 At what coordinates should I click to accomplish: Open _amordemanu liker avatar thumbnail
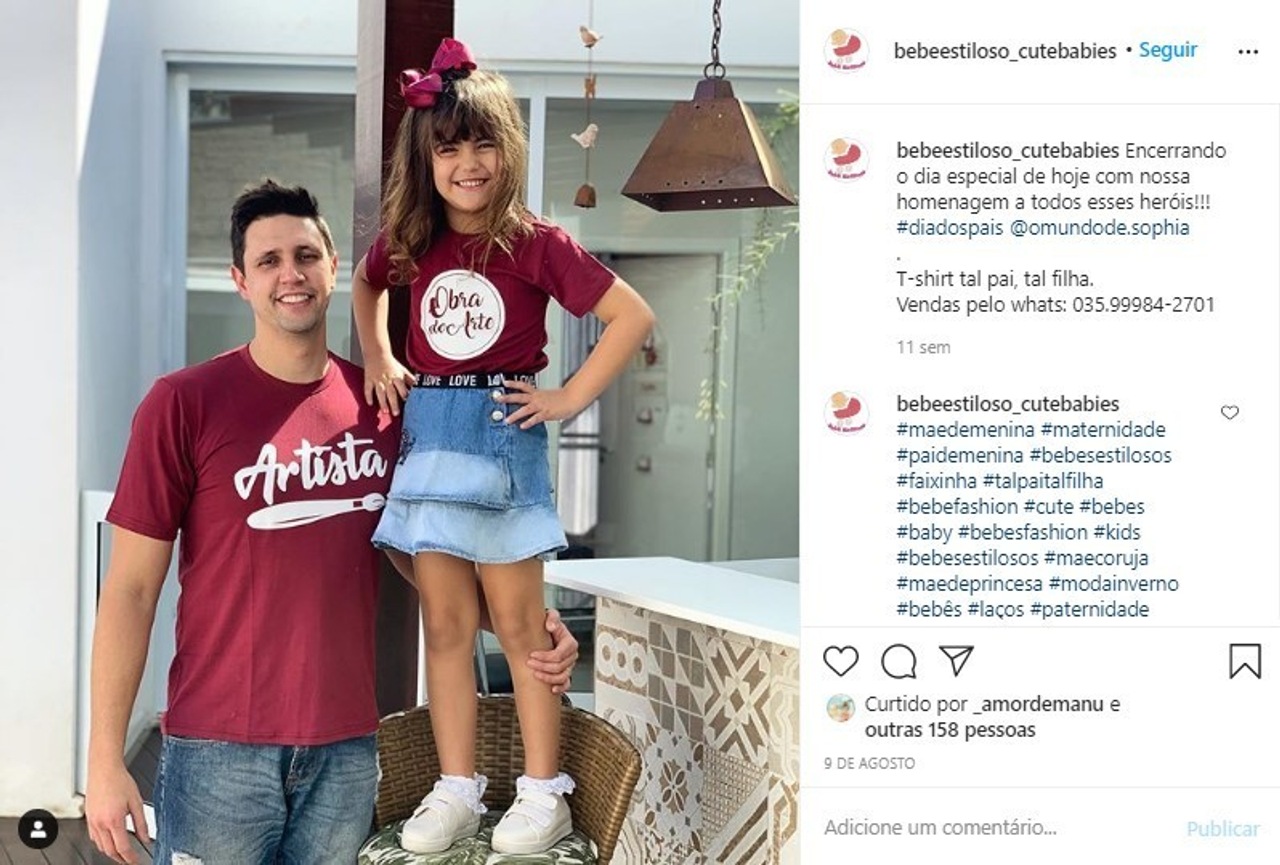[841, 707]
